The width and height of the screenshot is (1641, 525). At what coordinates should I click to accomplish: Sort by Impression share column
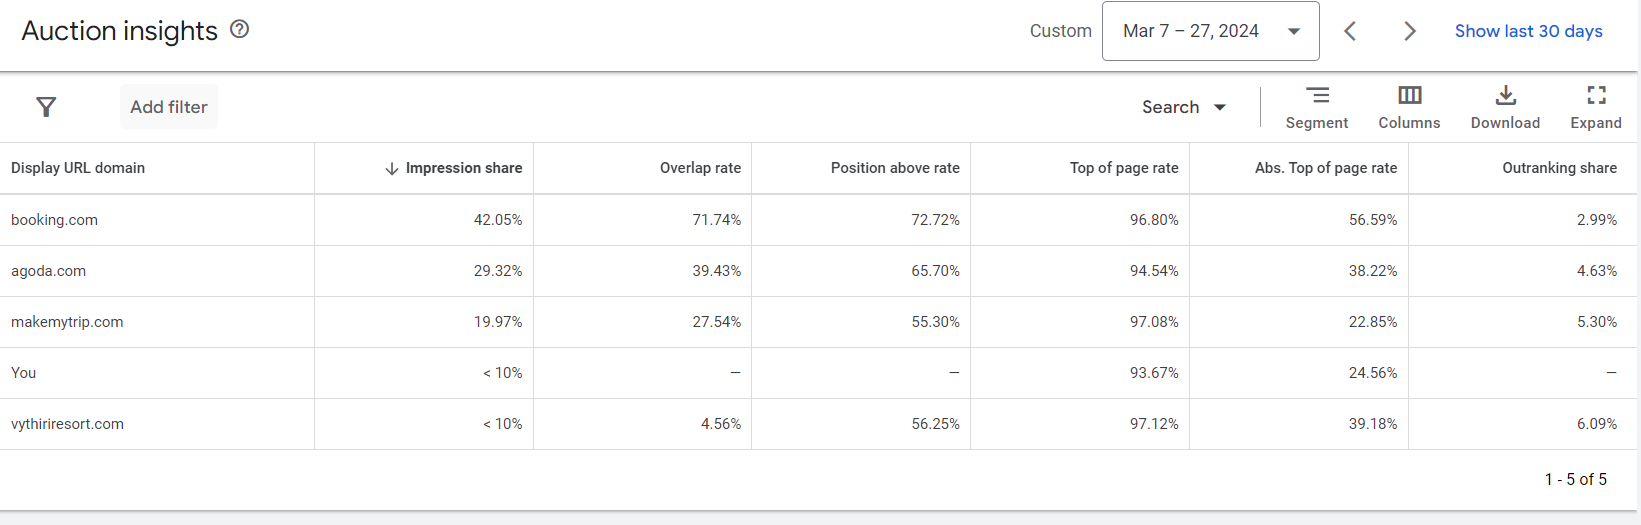(463, 168)
